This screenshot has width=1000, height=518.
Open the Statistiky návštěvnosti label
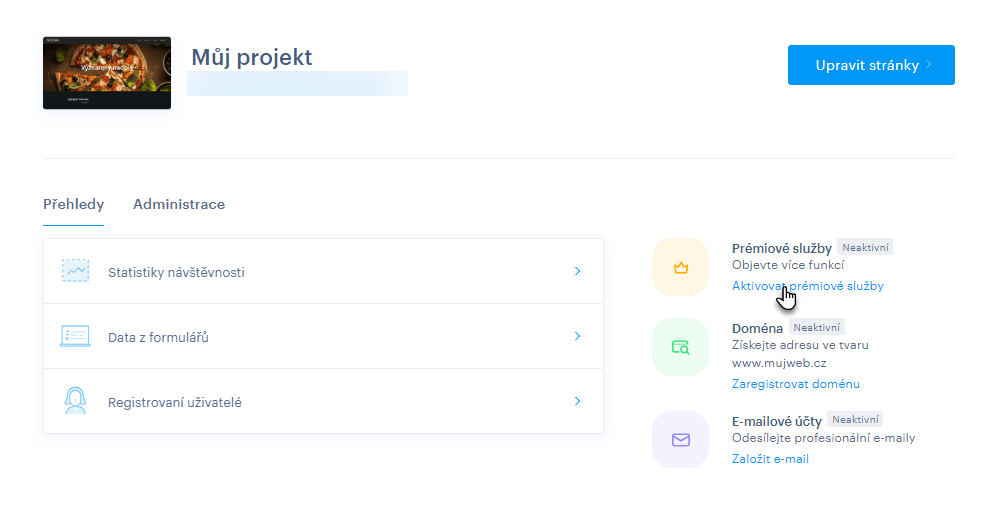(x=176, y=272)
